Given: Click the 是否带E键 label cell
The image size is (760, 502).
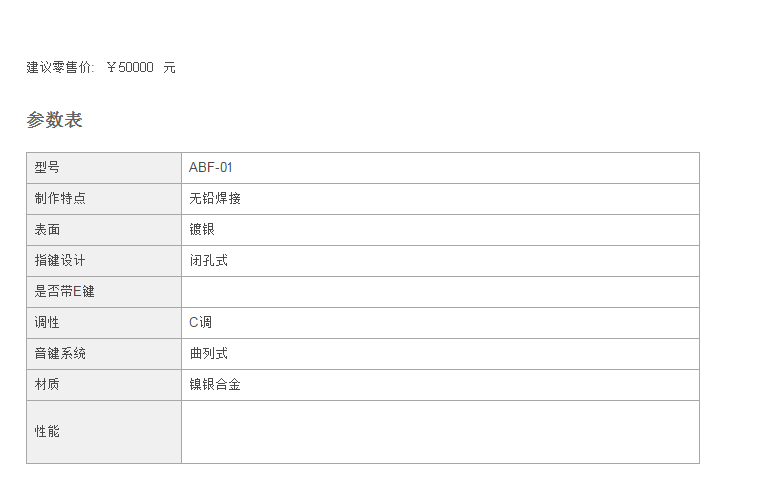Looking at the screenshot, I should point(104,292).
